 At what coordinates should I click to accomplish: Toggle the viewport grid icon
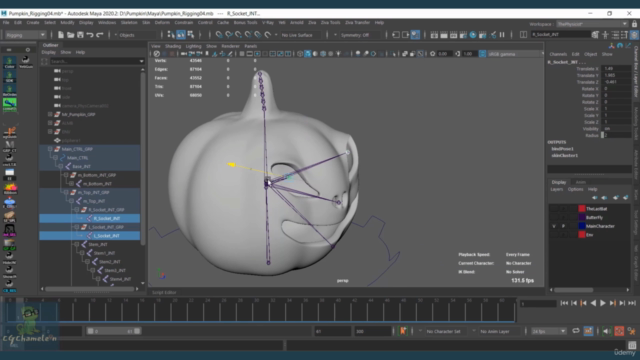point(242,54)
